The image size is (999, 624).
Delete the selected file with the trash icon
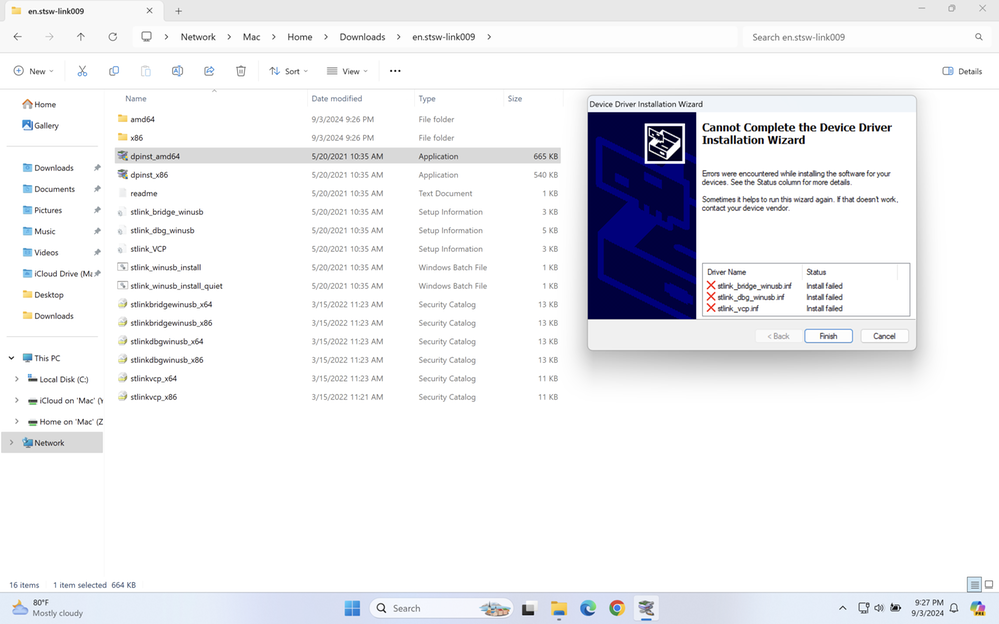tap(240, 71)
